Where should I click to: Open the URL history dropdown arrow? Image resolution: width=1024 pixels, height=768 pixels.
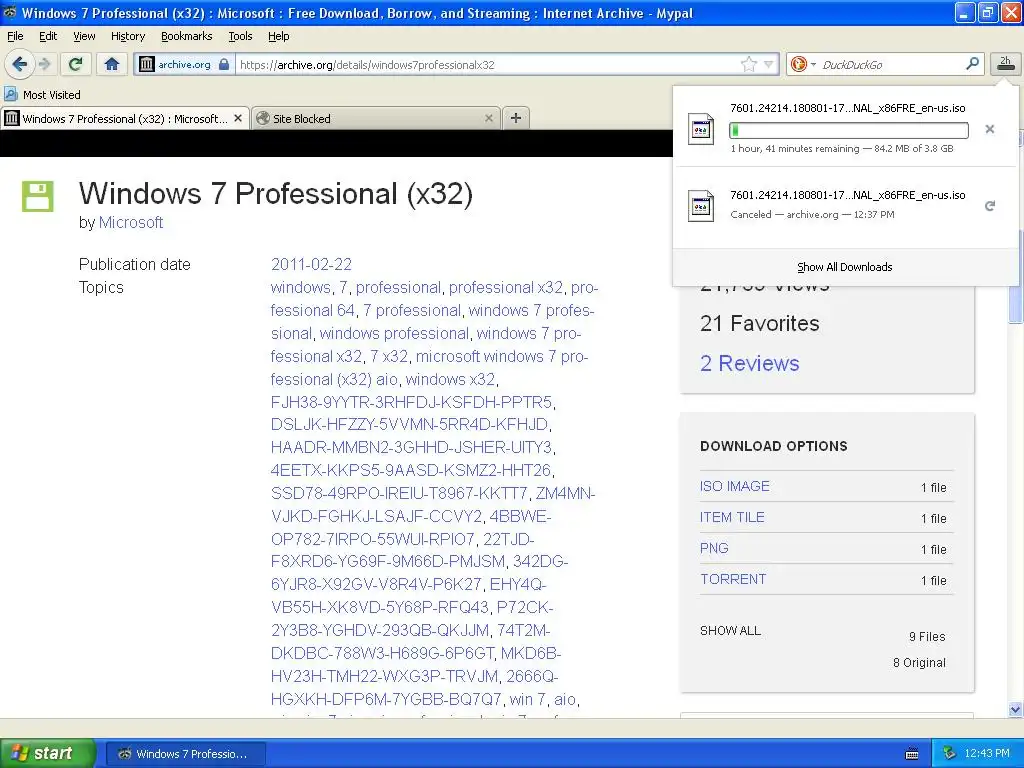tap(769, 64)
